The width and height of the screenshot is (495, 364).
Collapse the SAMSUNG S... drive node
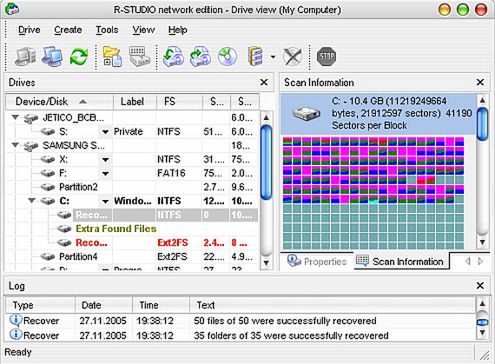pyautogui.click(x=15, y=145)
